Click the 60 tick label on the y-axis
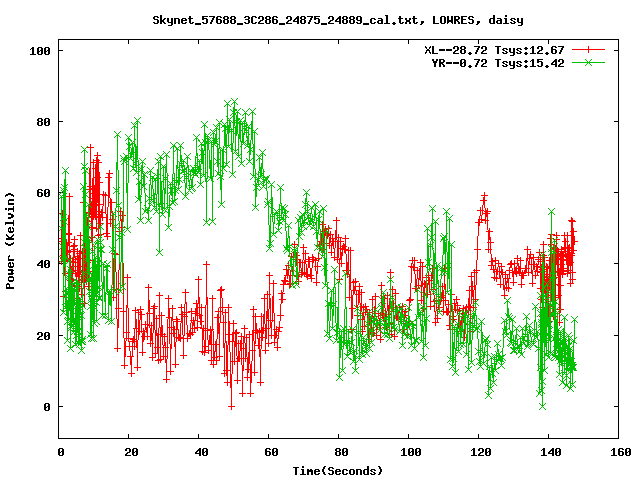640x480 pixels. (x=43, y=193)
